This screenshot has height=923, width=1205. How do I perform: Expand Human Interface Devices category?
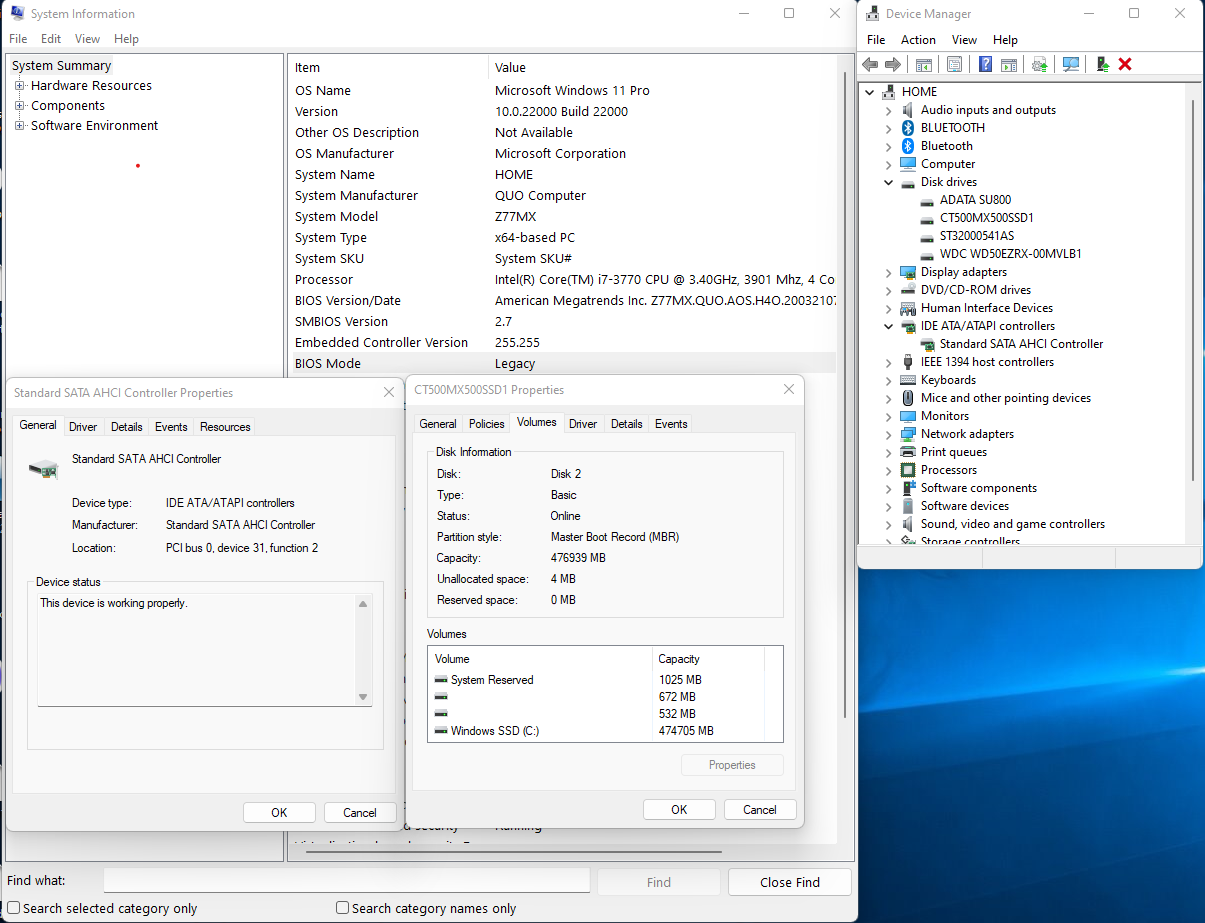pyautogui.click(x=888, y=308)
